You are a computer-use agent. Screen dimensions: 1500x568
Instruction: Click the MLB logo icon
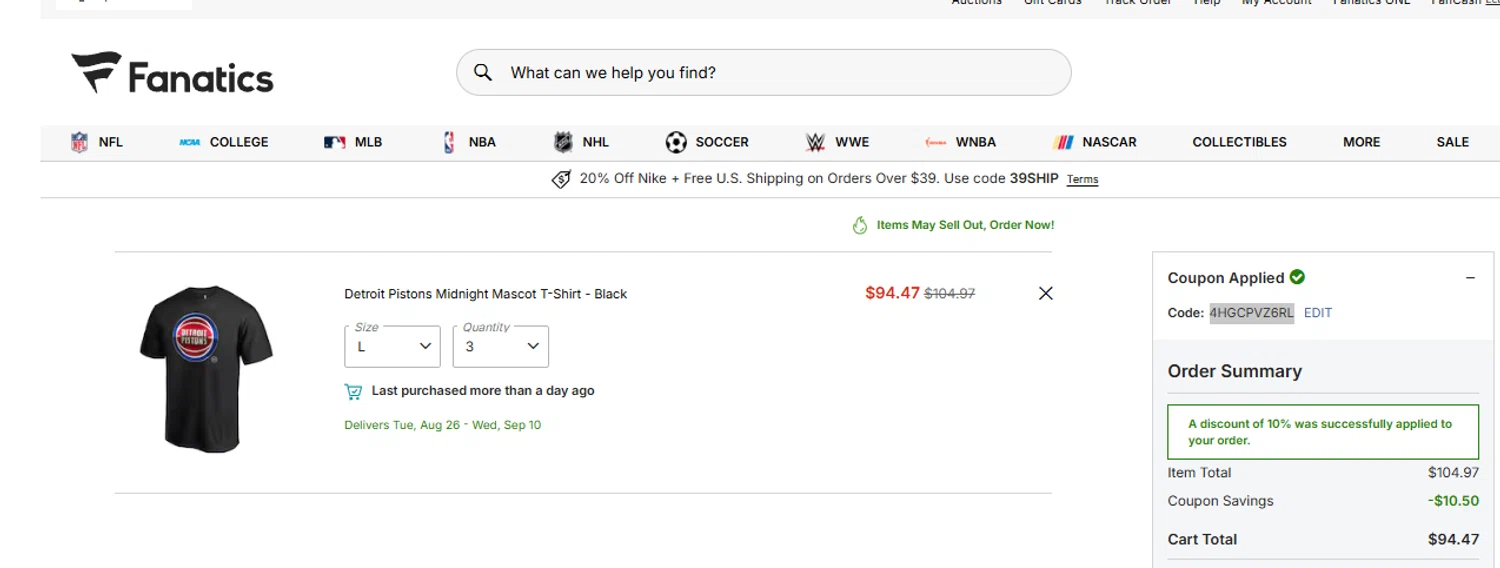(x=334, y=142)
